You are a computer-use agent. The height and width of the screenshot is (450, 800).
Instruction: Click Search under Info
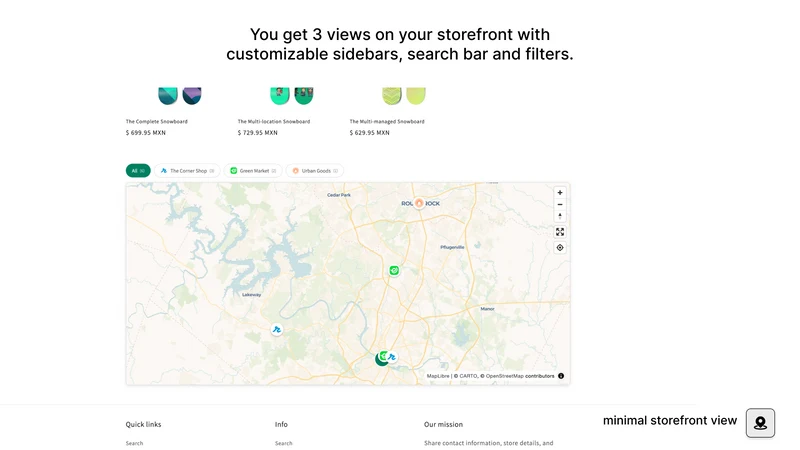[284, 443]
